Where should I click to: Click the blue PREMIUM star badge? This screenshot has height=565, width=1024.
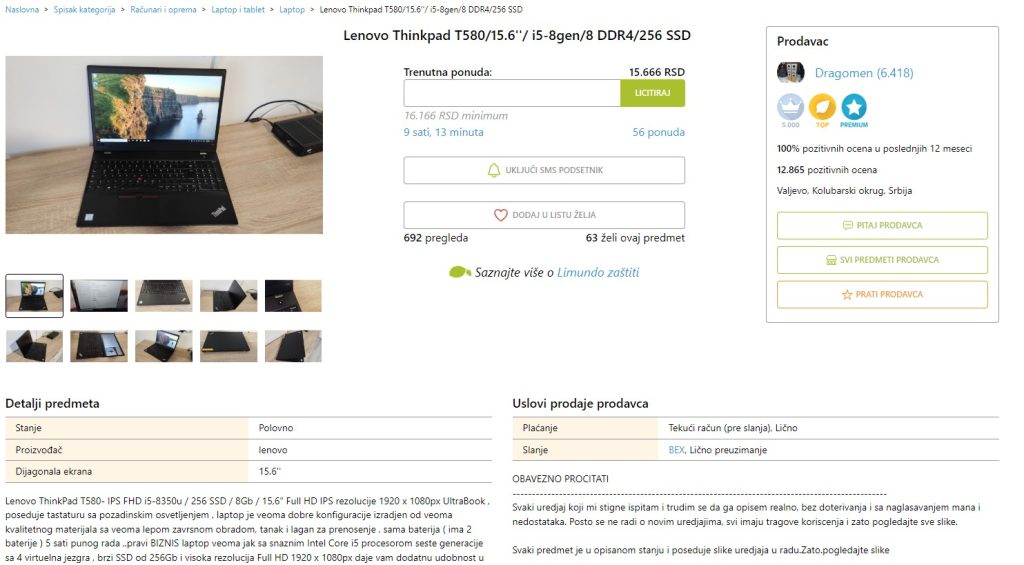pos(854,107)
